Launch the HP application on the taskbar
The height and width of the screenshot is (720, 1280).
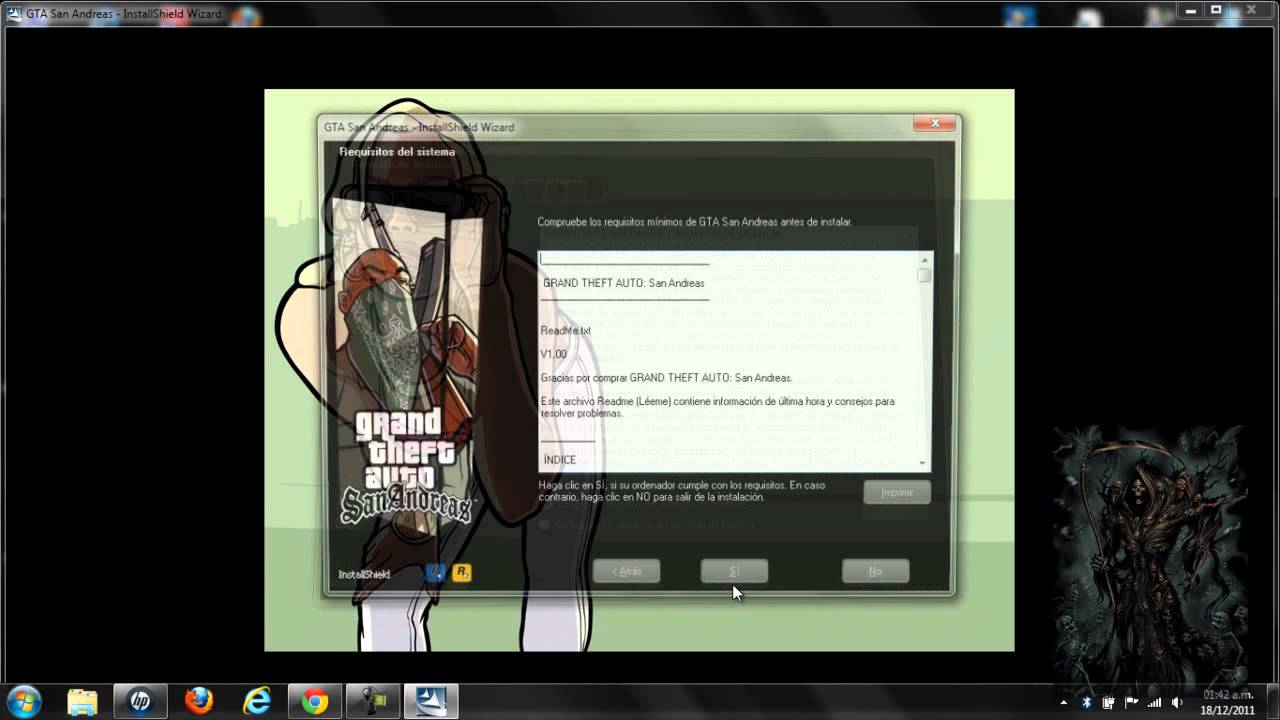pos(140,701)
